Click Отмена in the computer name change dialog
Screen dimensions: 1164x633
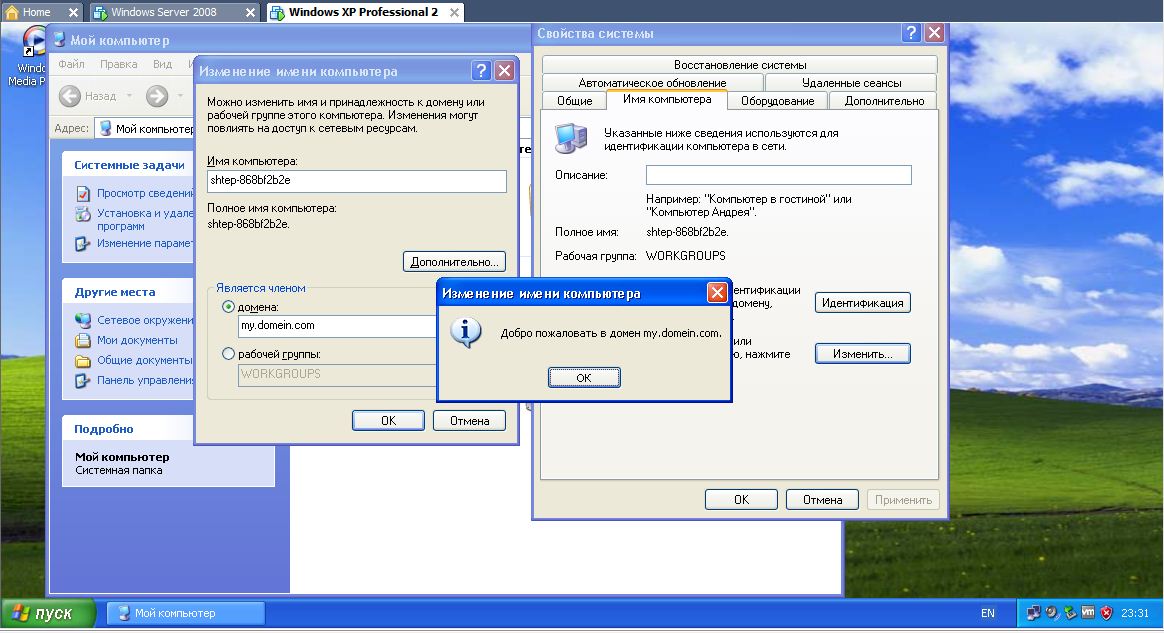click(469, 421)
